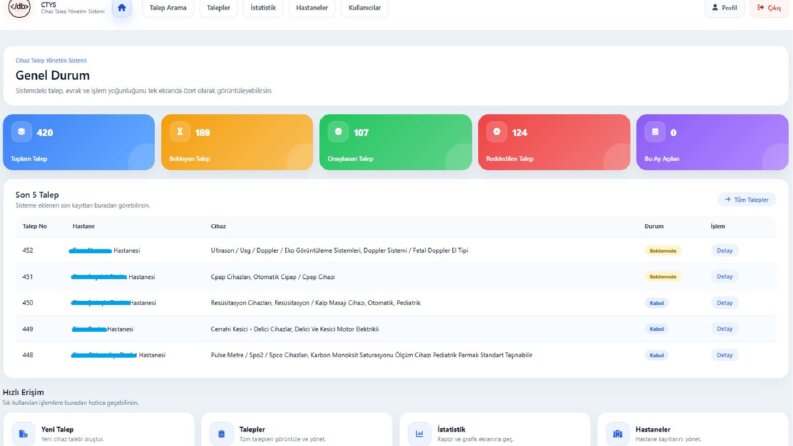The width and height of the screenshot is (793, 446).
Task: View all requests via Tüm Talepler
Action: [x=746, y=200]
